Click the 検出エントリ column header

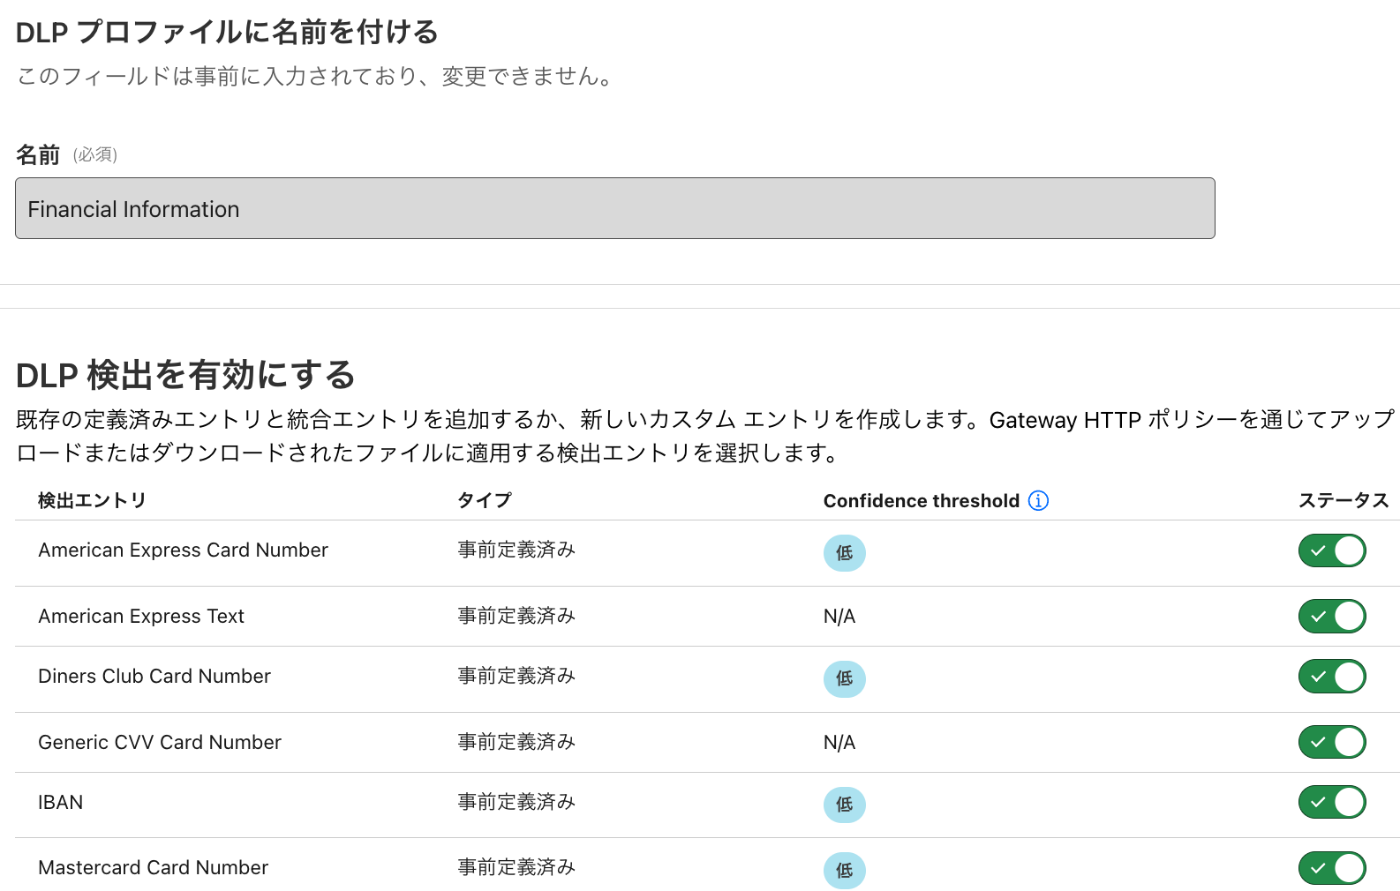[x=92, y=500]
